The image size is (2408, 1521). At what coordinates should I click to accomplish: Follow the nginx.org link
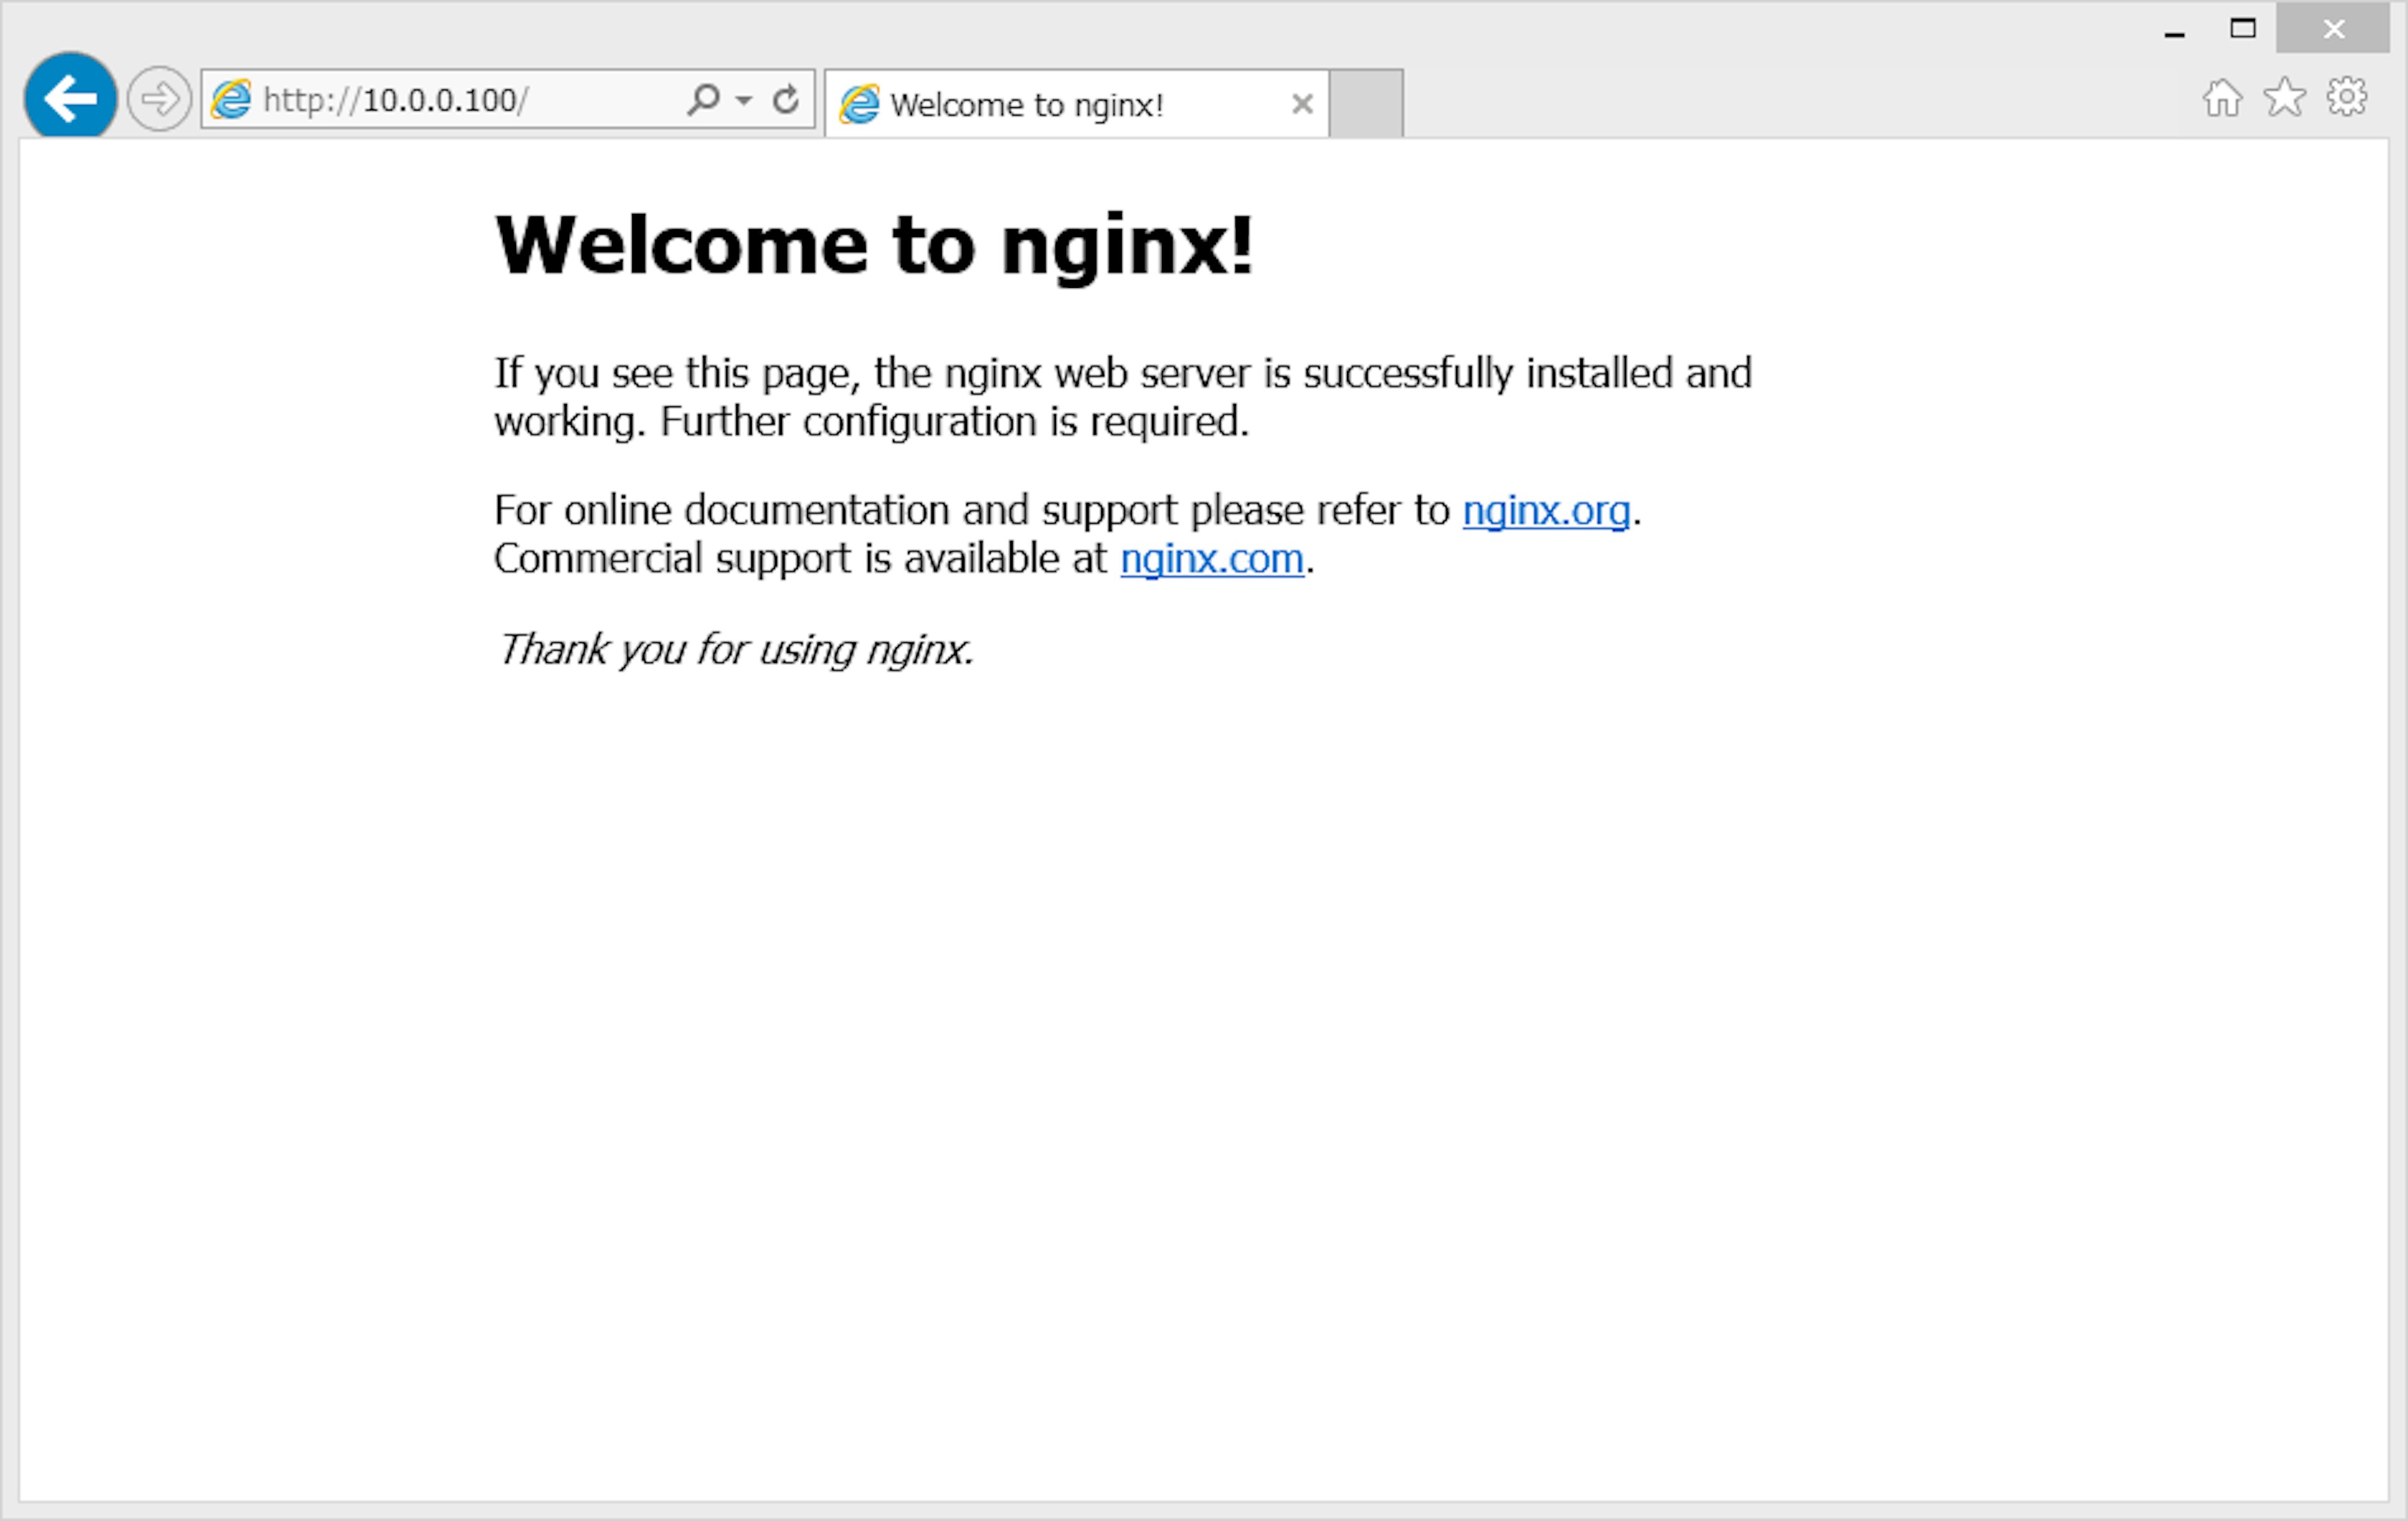coord(1546,511)
